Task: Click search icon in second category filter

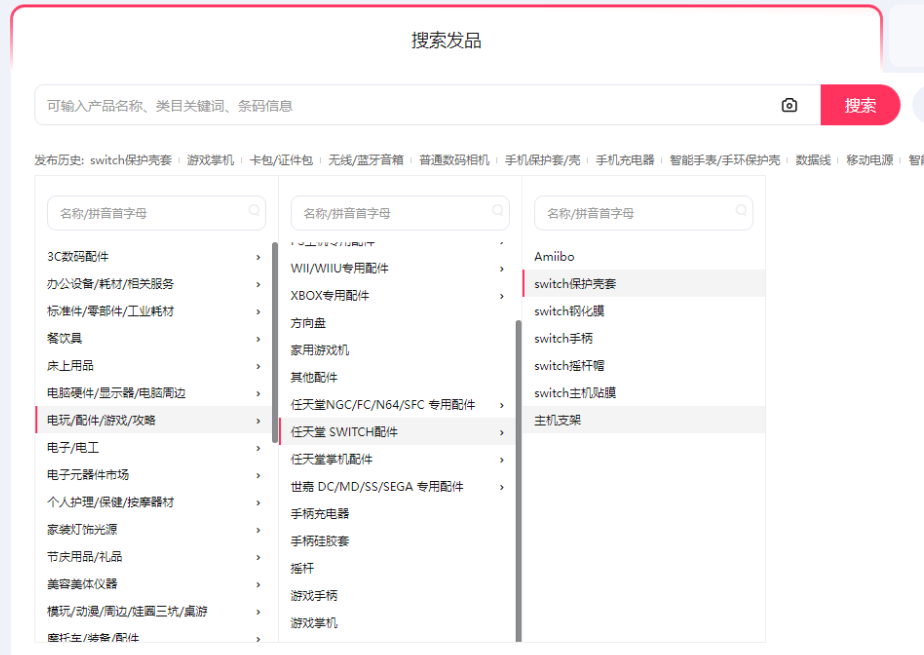Action: click(x=497, y=210)
